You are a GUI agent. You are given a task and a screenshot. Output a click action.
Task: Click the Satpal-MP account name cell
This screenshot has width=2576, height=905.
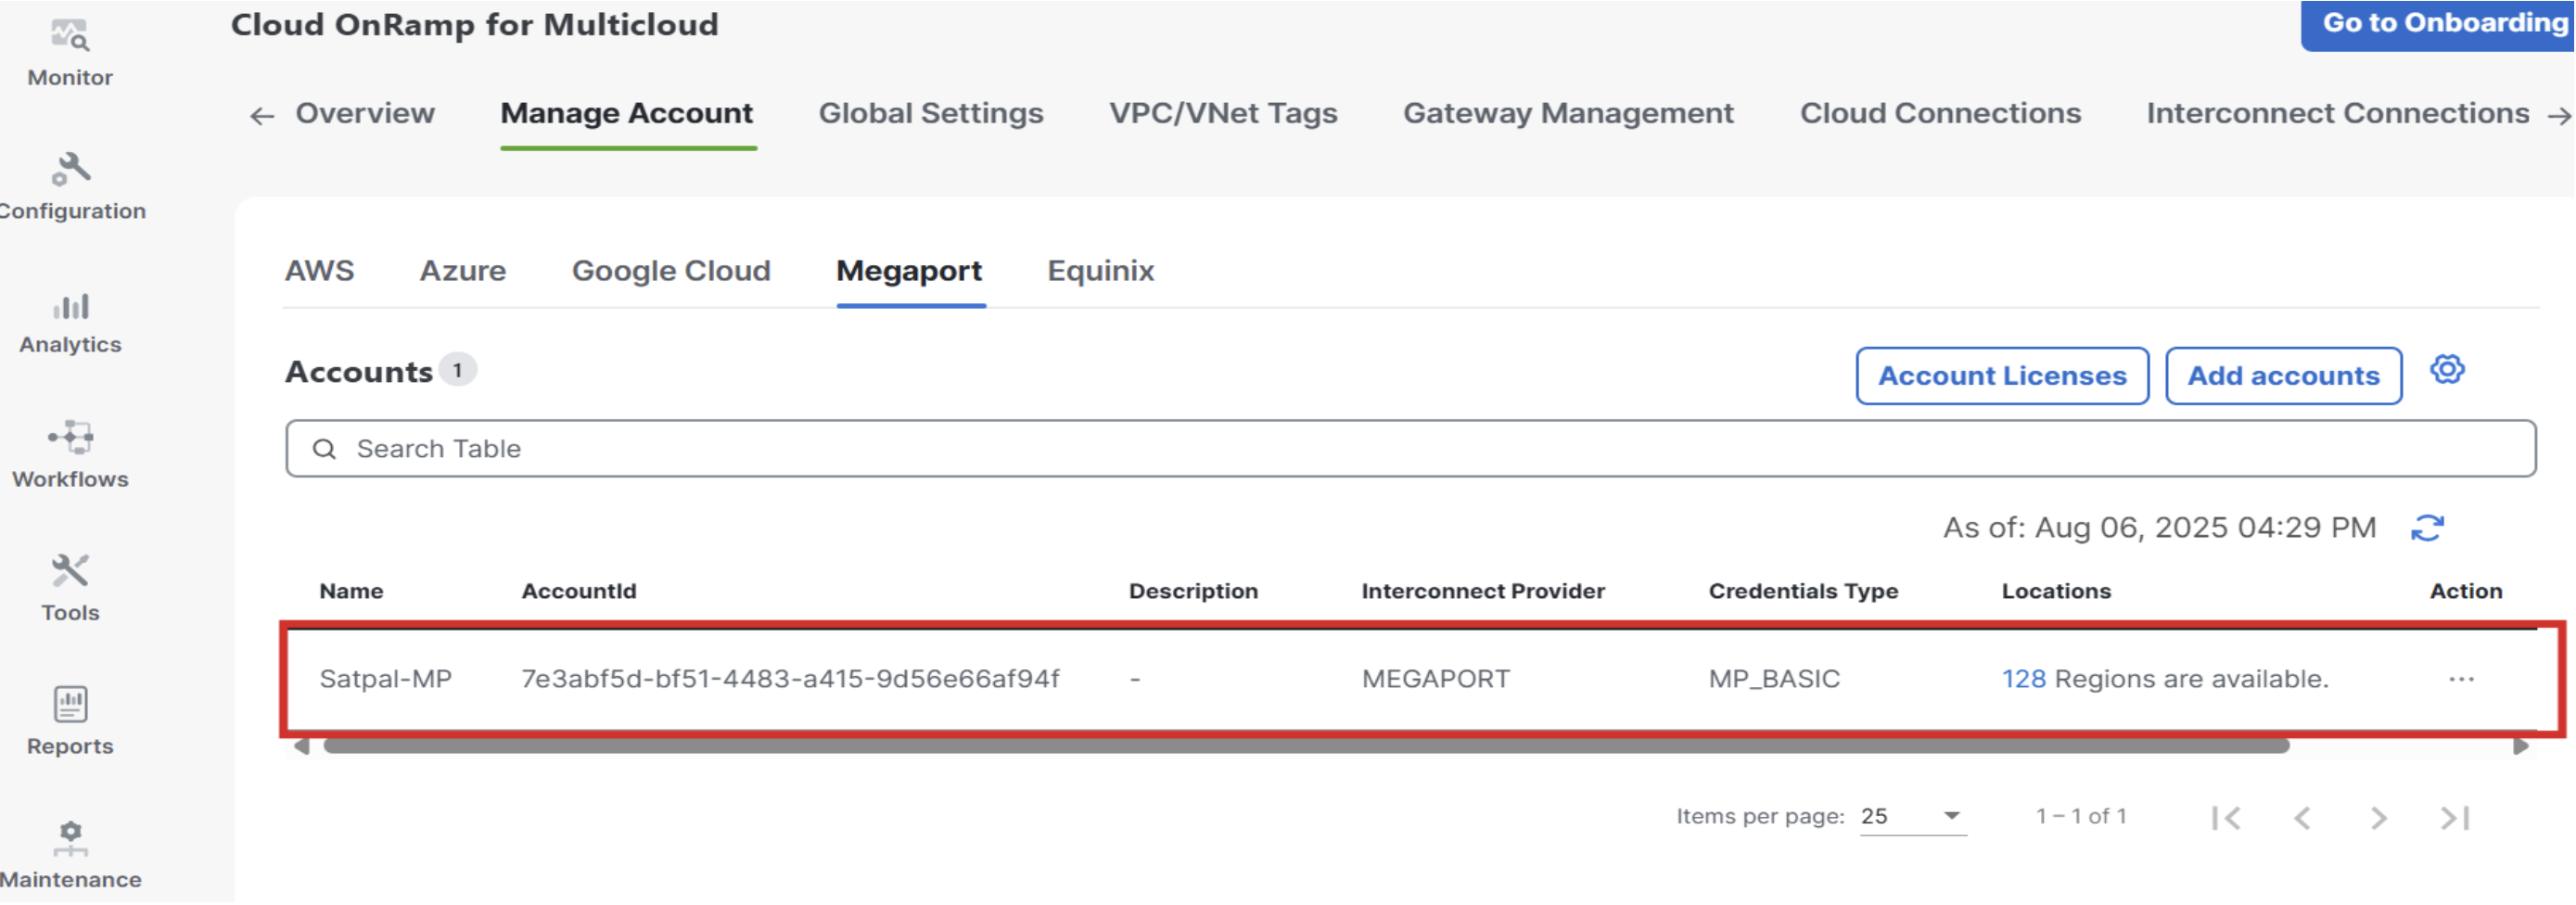385,681
